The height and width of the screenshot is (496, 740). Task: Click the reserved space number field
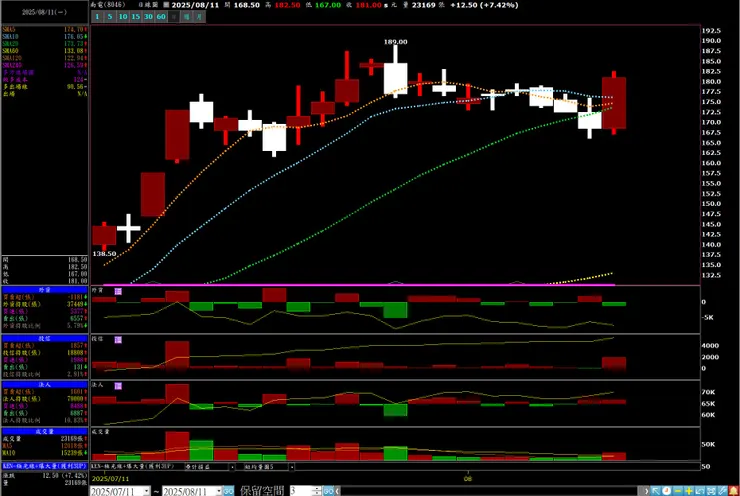pos(301,491)
